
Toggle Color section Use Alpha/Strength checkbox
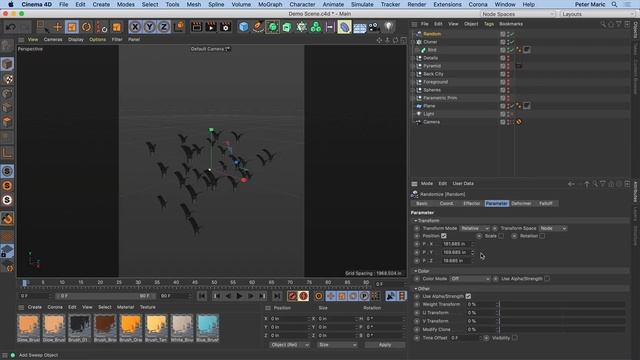547,279
